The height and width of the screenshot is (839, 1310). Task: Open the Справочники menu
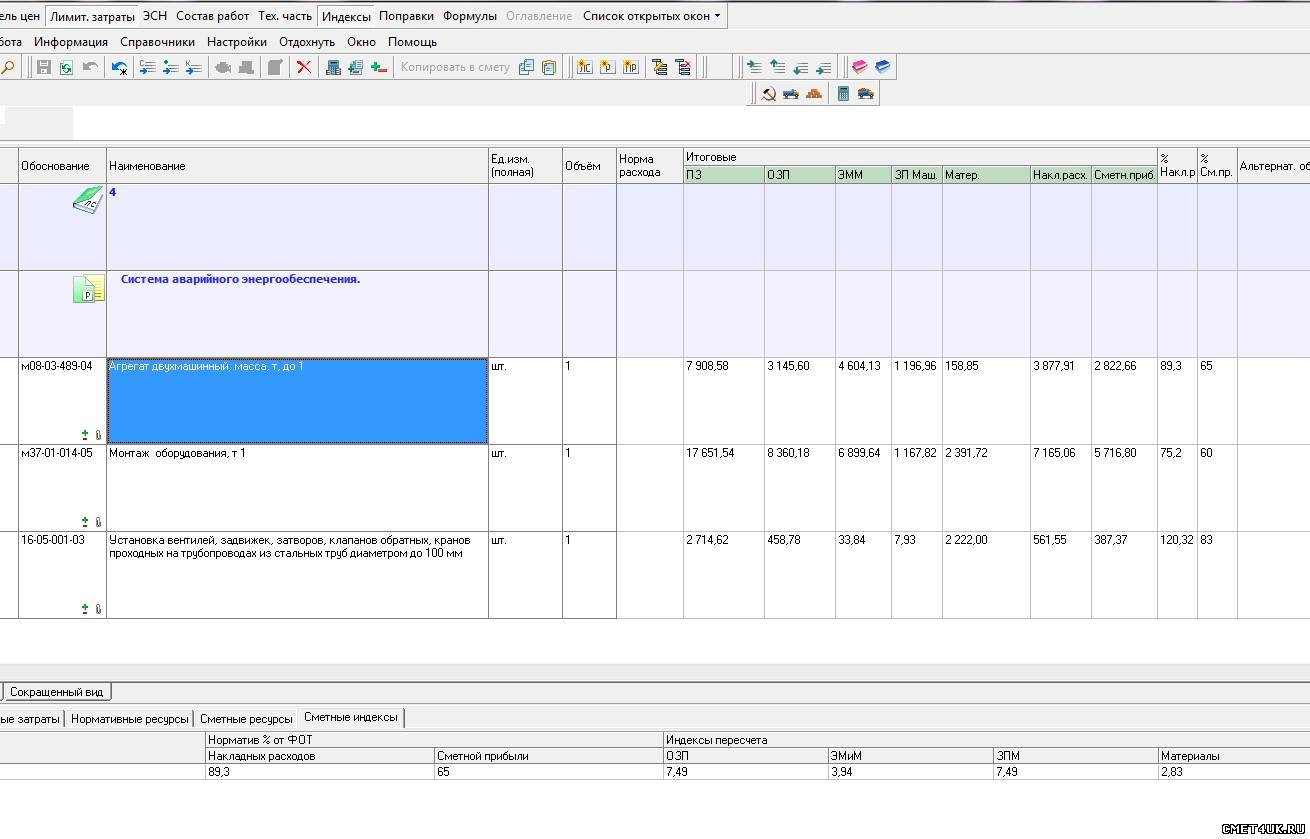[157, 42]
